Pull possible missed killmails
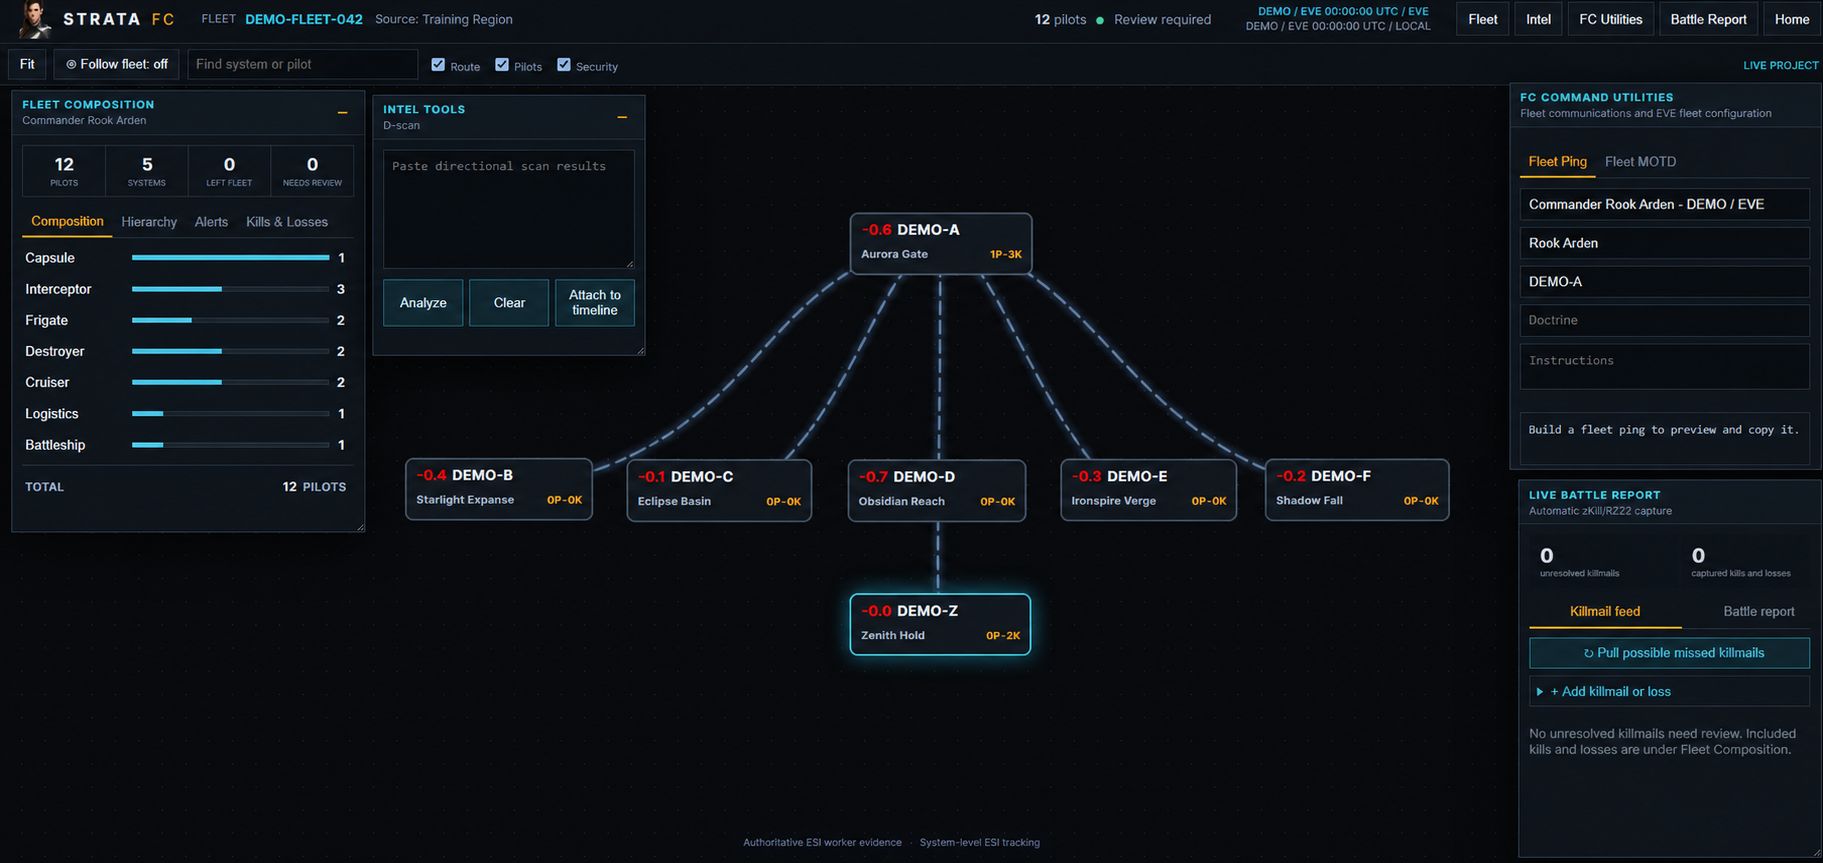Viewport: 1823px width, 863px height. (x=1669, y=653)
